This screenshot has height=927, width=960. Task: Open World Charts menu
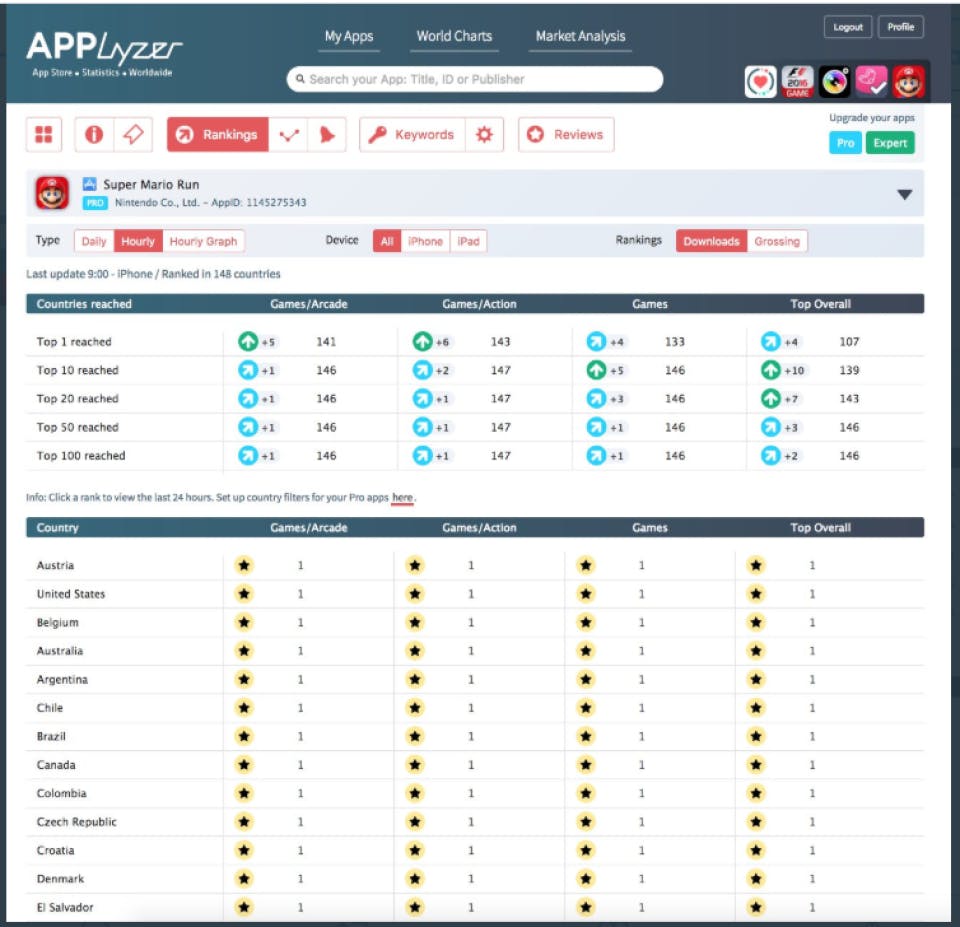[x=454, y=37]
